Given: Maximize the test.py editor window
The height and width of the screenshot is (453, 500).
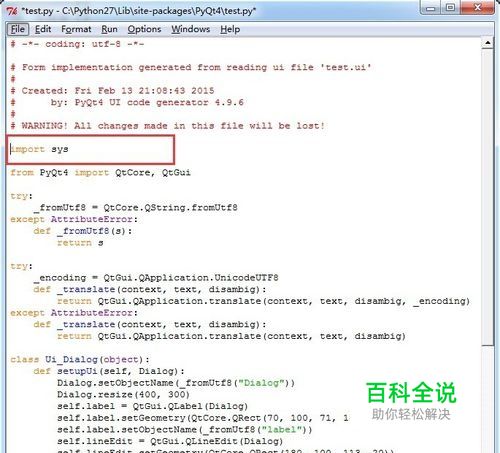Looking at the screenshot, I should [450, 8].
